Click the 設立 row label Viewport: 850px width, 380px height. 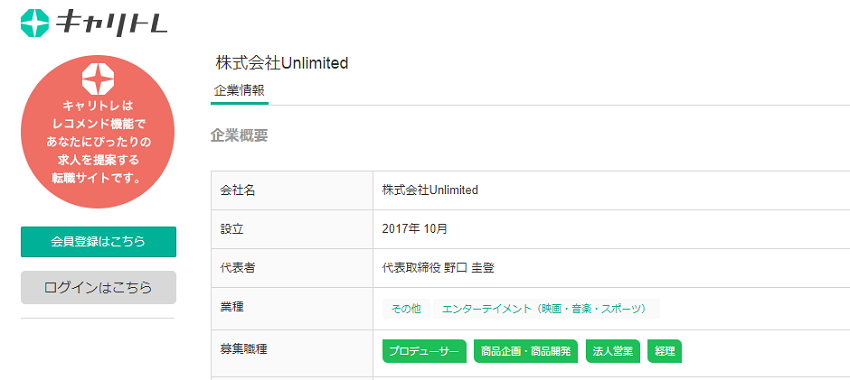(231, 229)
